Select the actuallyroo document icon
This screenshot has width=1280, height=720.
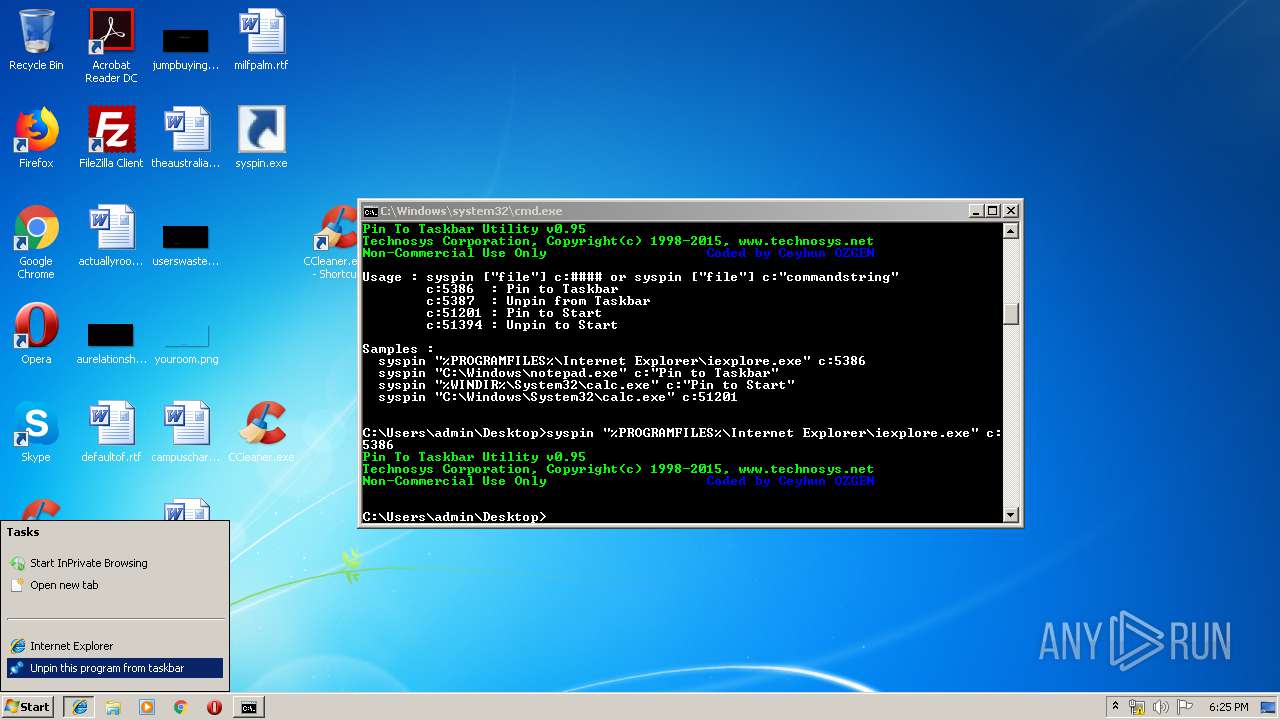pos(111,236)
